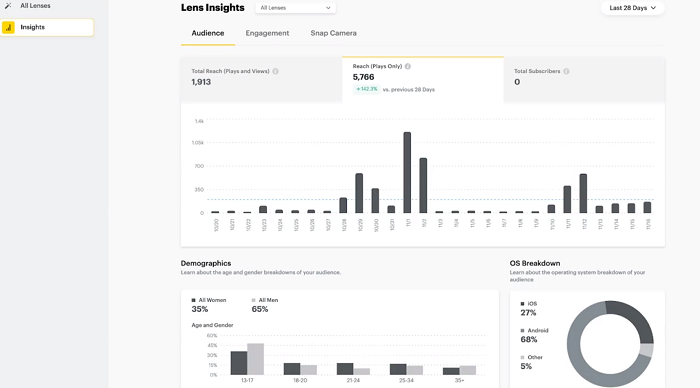Open All Lenses in the sidebar
This screenshot has height=388, width=700.
(35, 6)
